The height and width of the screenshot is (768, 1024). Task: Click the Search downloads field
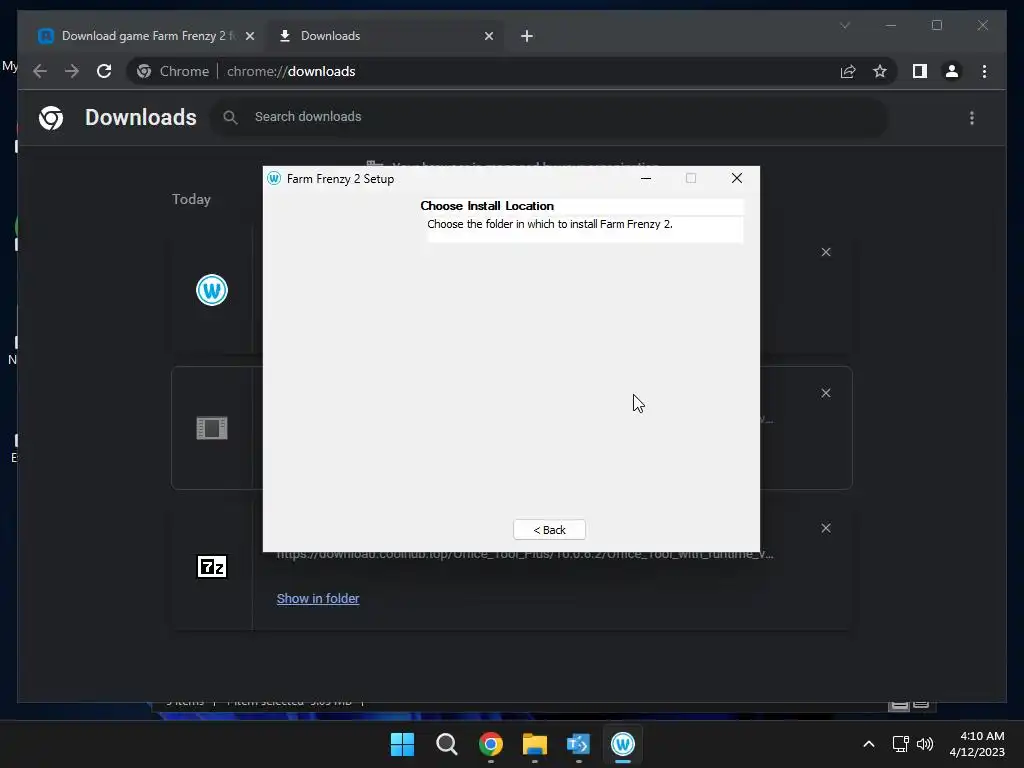[549, 117]
